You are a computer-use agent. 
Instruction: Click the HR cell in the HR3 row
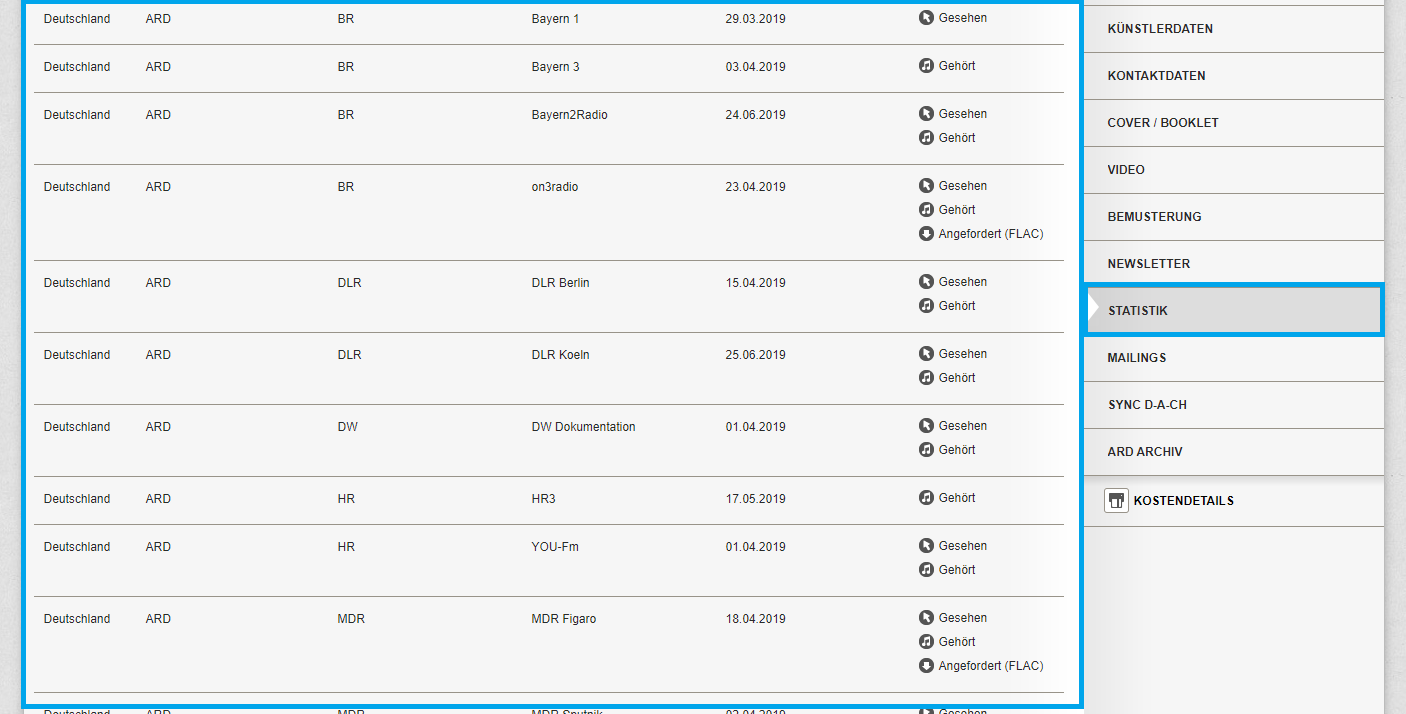tap(346, 499)
